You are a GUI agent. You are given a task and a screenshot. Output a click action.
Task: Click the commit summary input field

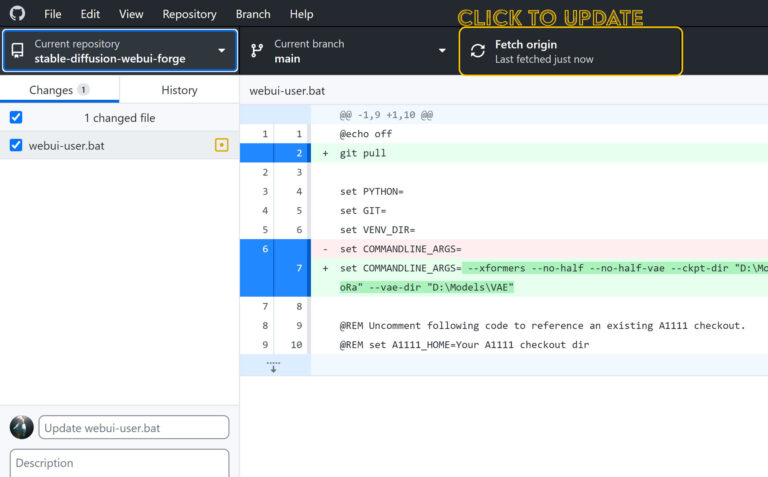[x=134, y=428]
